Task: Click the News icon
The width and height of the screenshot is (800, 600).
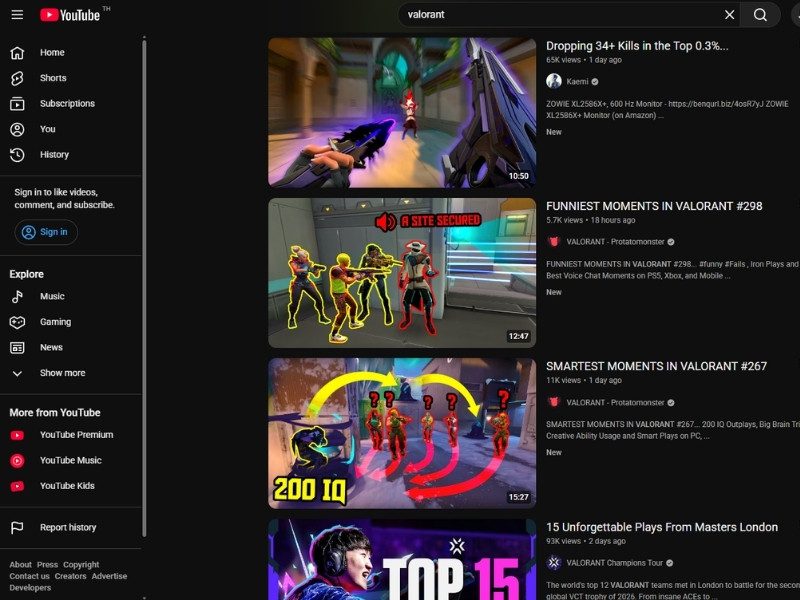Action: pyautogui.click(x=17, y=347)
